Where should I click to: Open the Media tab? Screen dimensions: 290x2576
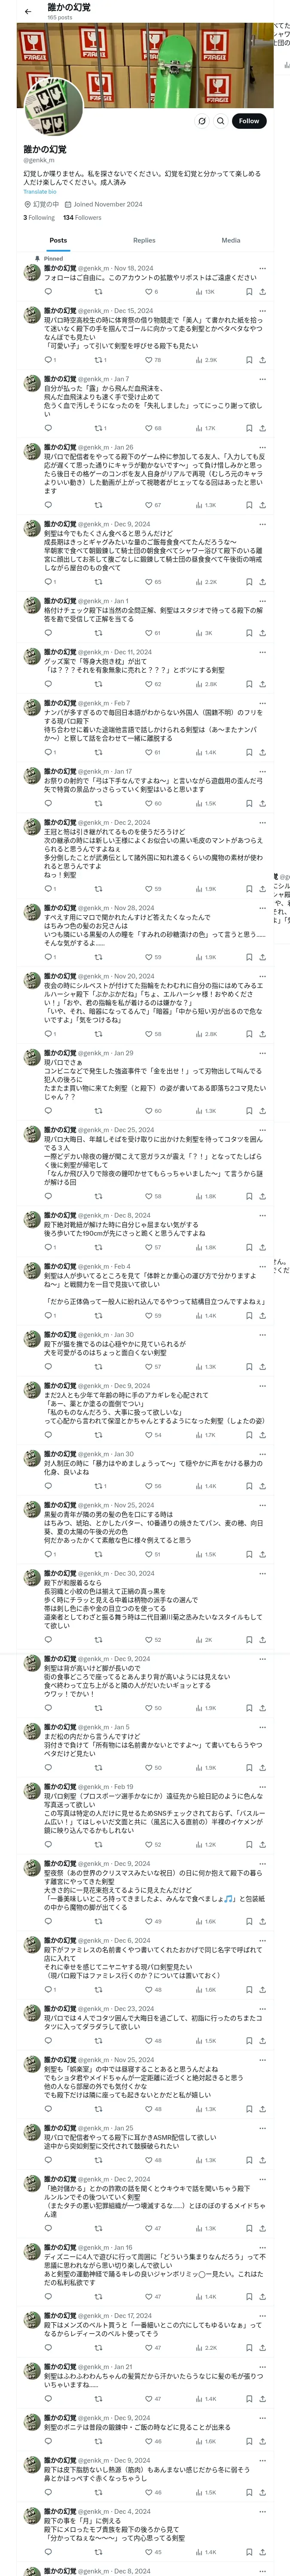231,240
